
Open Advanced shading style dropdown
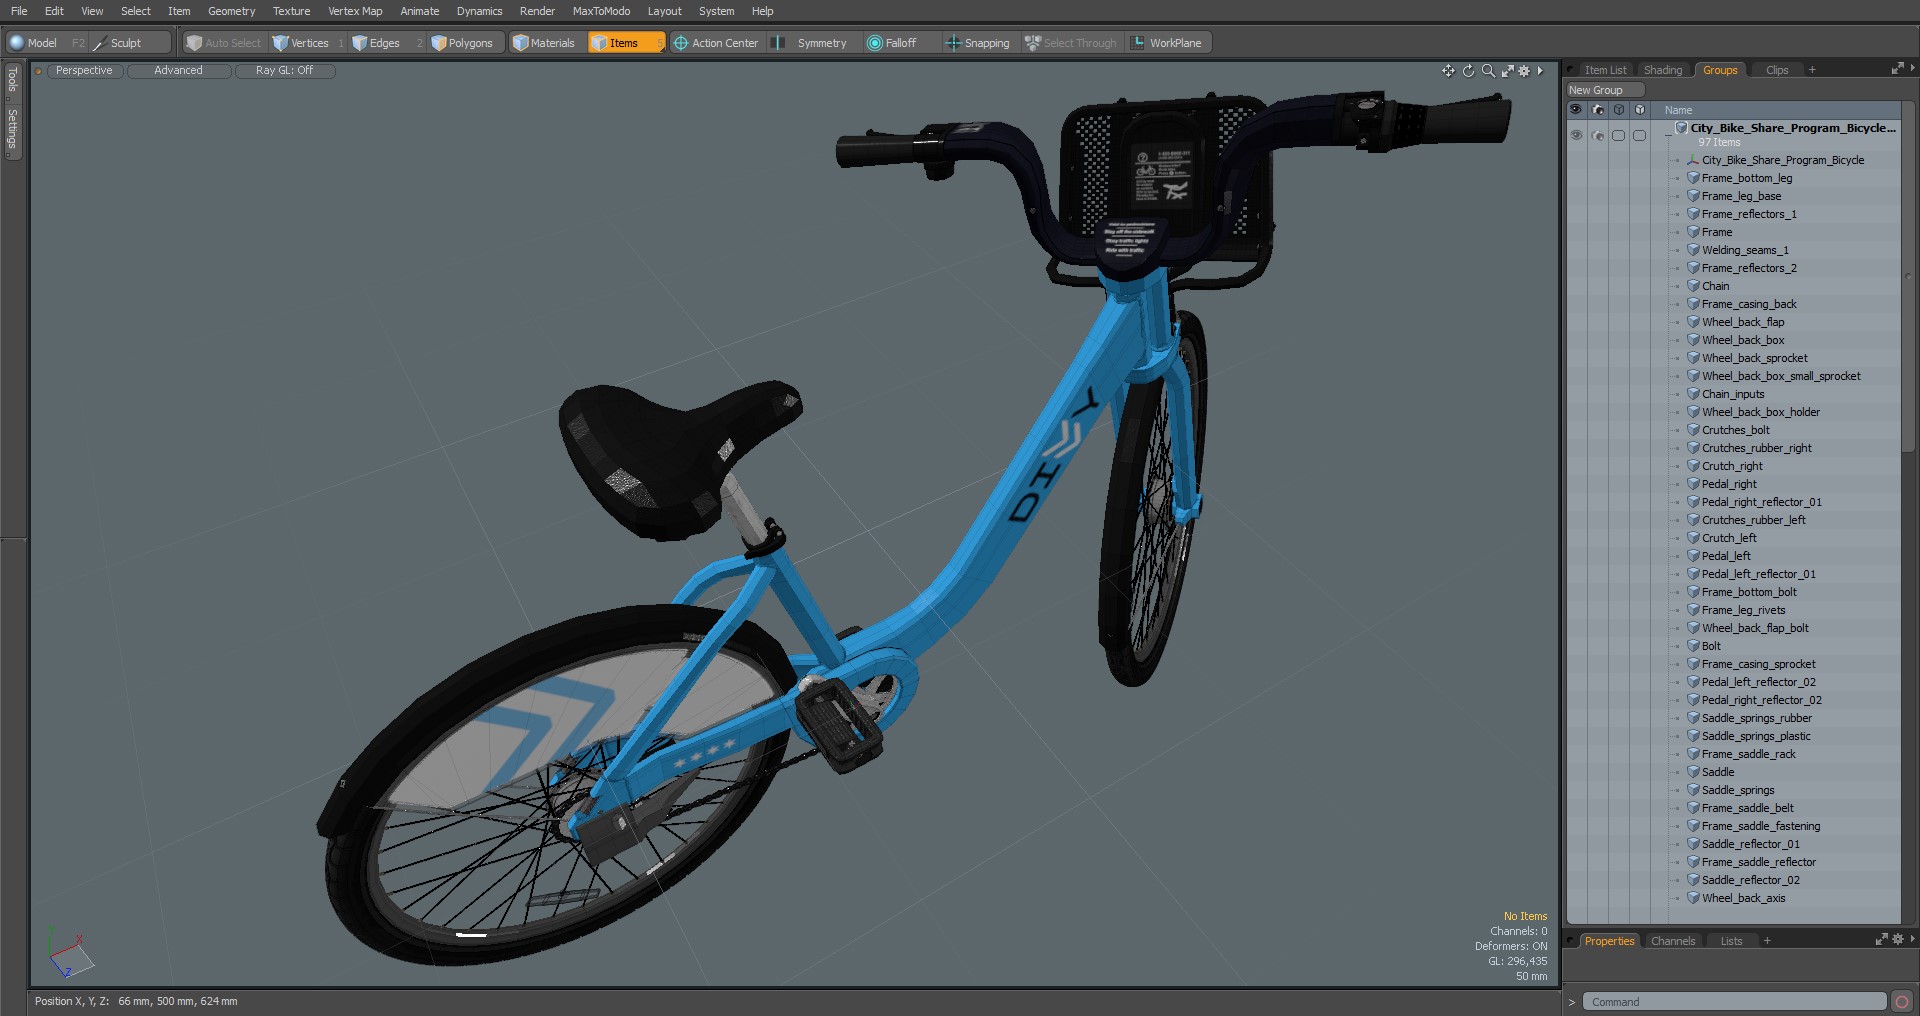pos(179,71)
